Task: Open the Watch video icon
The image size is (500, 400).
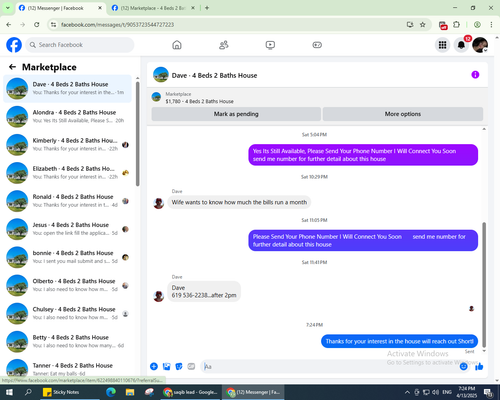Action: pyautogui.click(x=270, y=45)
